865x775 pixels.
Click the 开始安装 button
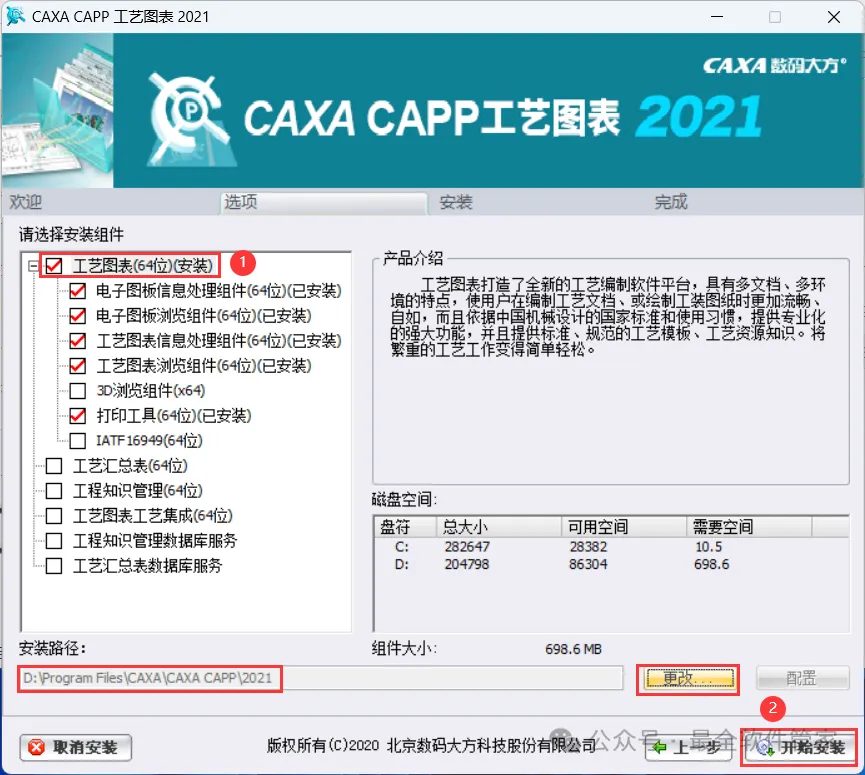[x=801, y=748]
